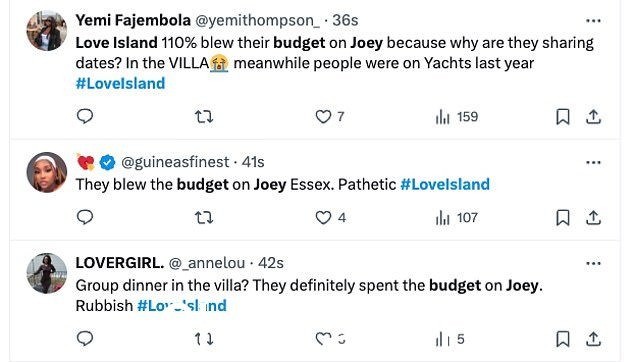Open Yemi Fajembola's profile picture
Viewport: 634px width, 362px height.
point(47,31)
